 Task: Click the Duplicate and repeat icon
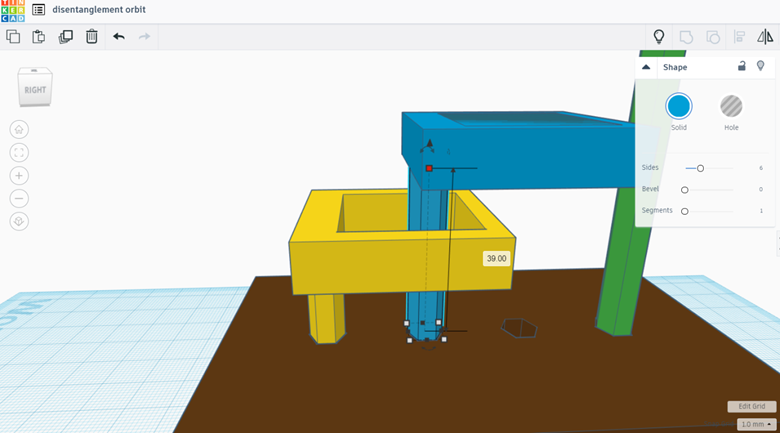pos(66,36)
